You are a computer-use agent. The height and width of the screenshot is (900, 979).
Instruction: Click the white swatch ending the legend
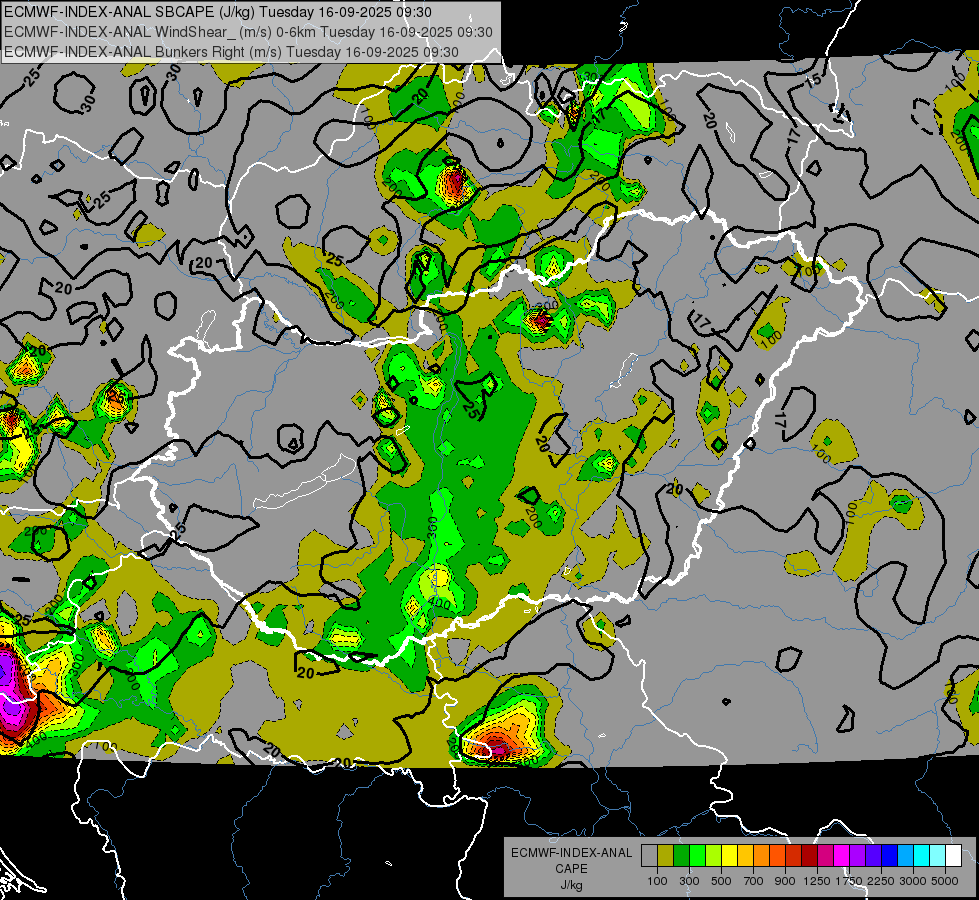click(x=953, y=855)
